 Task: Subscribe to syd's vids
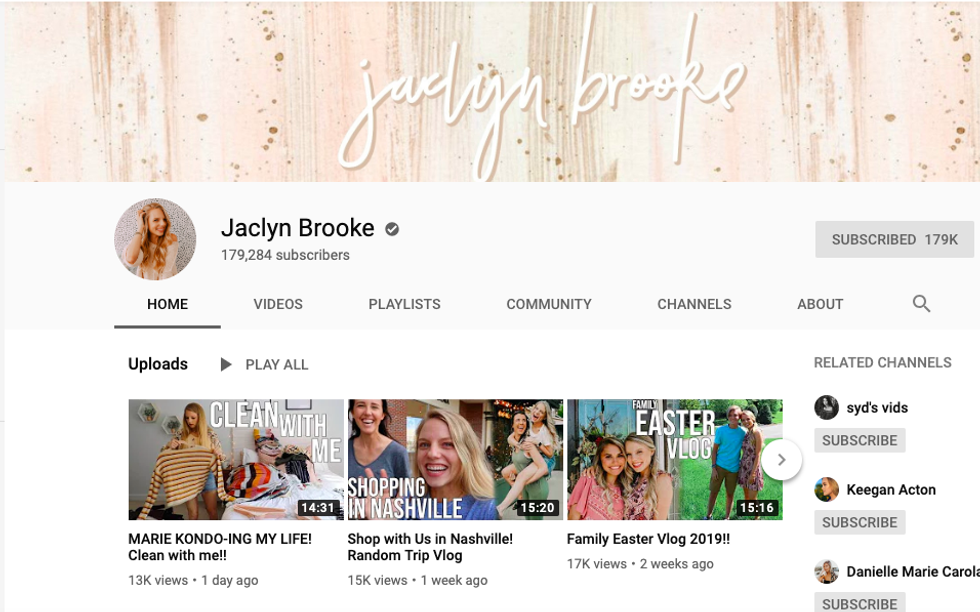coord(859,440)
